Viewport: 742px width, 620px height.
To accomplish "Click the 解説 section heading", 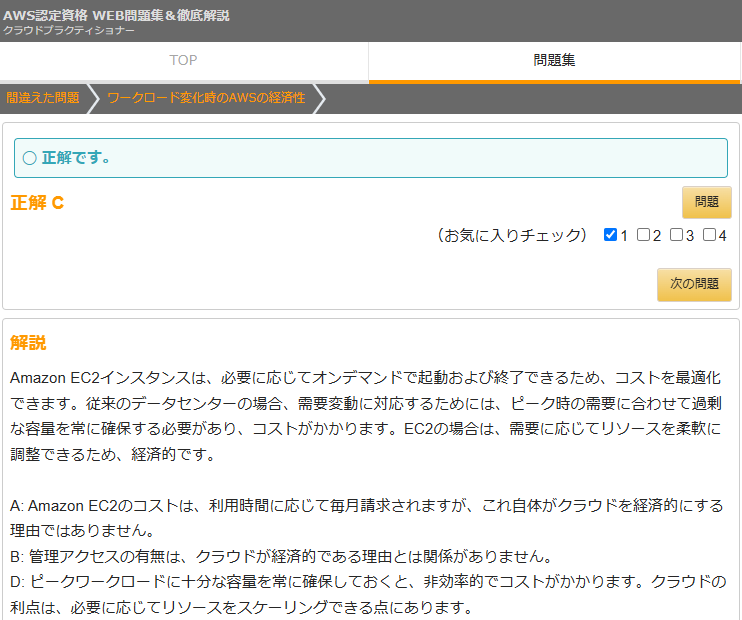I will [x=28, y=343].
